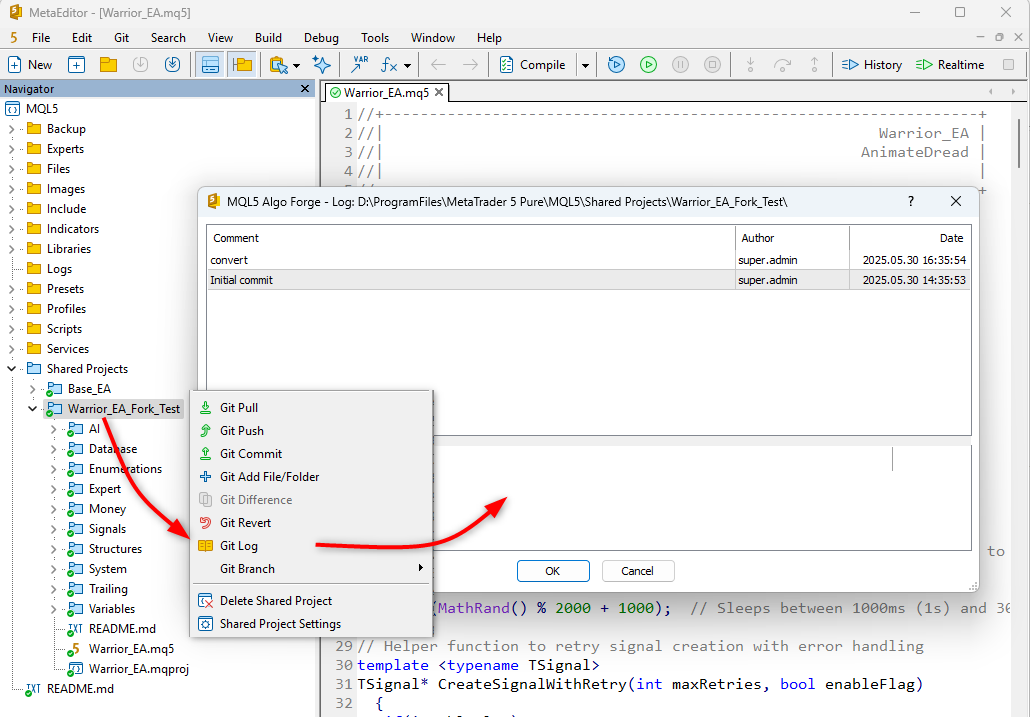Click the navigate forward arrow
Screen dimensions: 1030x717
click(x=470, y=64)
